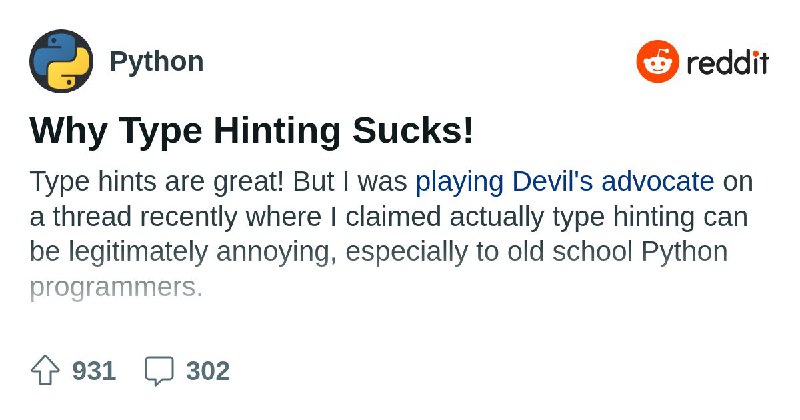Click the word Why in the headline
Viewport: 800px width, 420px height.
68,131
